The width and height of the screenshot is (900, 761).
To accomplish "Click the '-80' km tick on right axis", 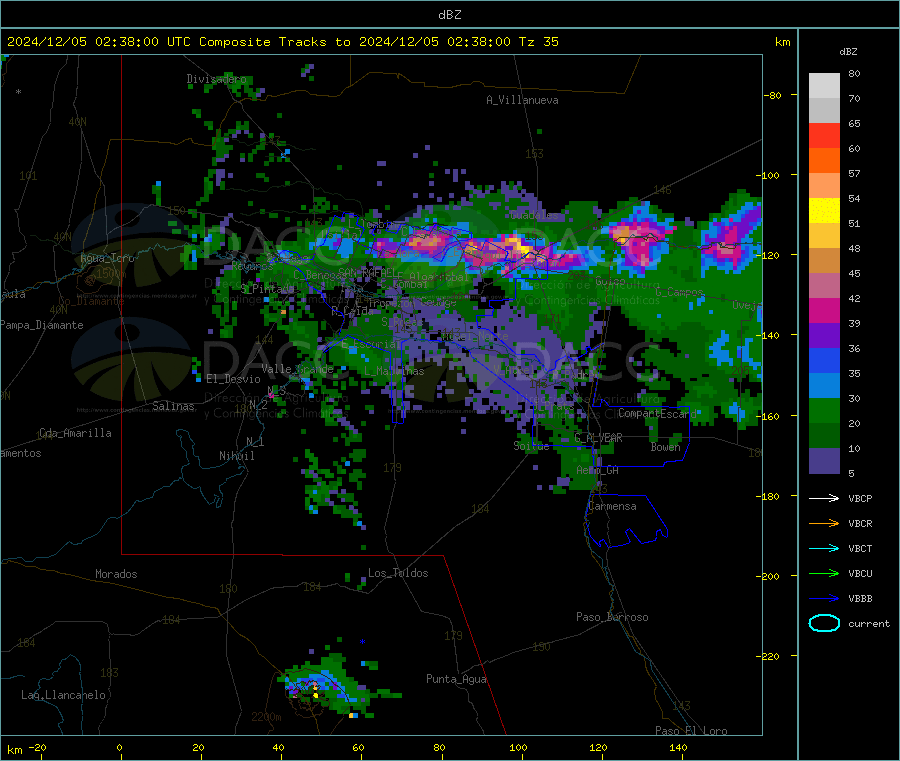I will 772,95.
